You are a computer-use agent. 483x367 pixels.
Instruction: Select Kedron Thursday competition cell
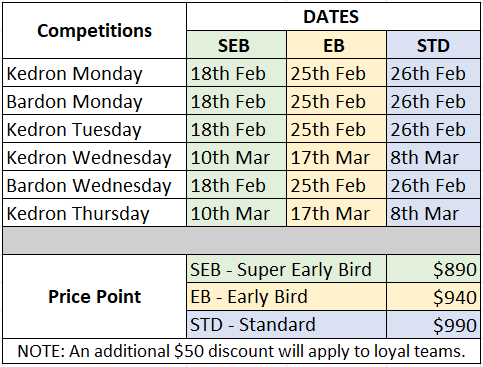coord(95,213)
